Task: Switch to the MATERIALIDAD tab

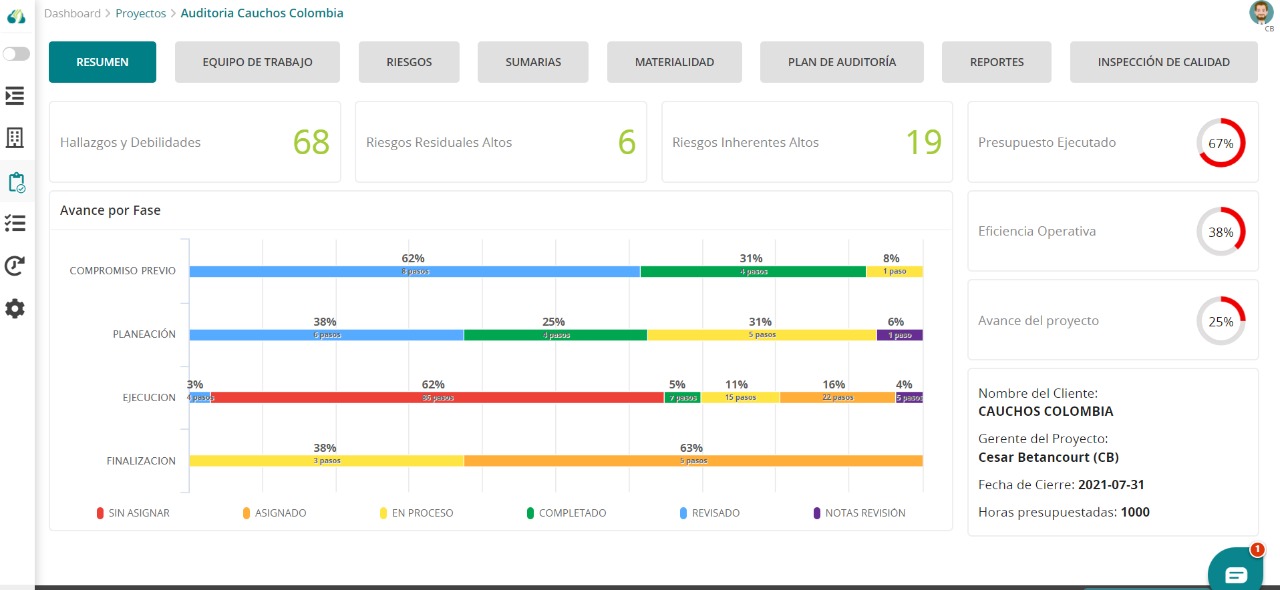Action: click(674, 61)
